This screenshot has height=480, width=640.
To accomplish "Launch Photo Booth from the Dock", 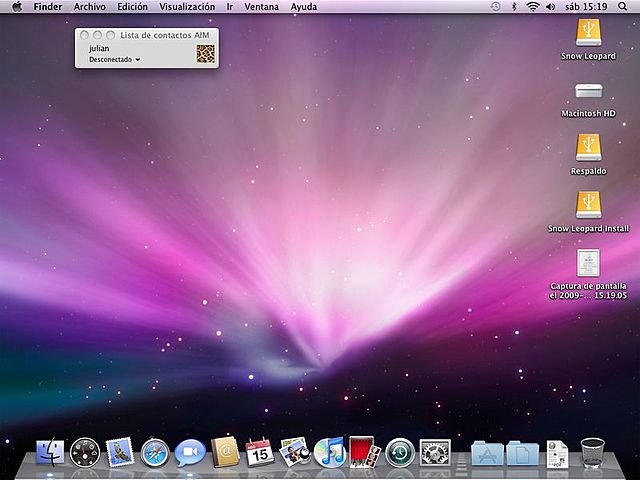I will 364,452.
